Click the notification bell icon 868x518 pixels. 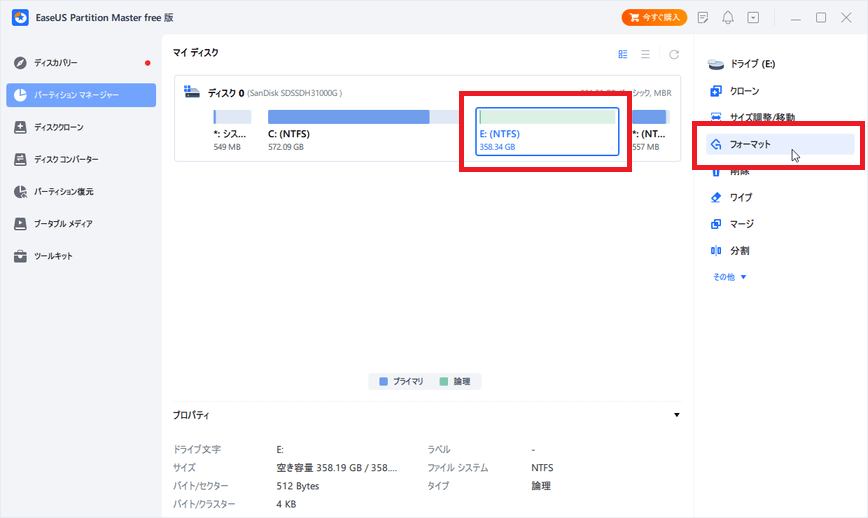pyautogui.click(x=728, y=18)
